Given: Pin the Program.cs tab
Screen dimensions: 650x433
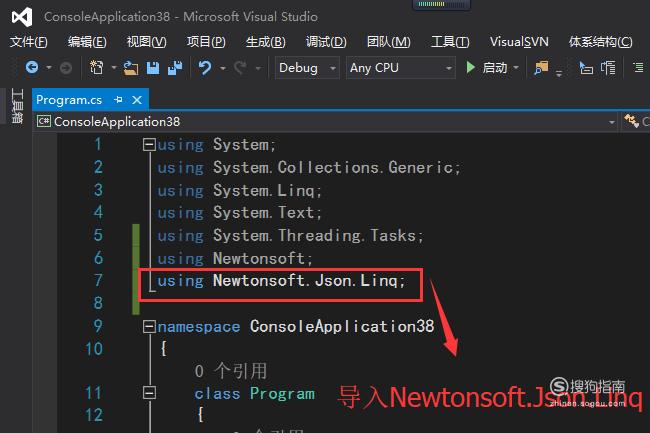Looking at the screenshot, I should [118, 99].
